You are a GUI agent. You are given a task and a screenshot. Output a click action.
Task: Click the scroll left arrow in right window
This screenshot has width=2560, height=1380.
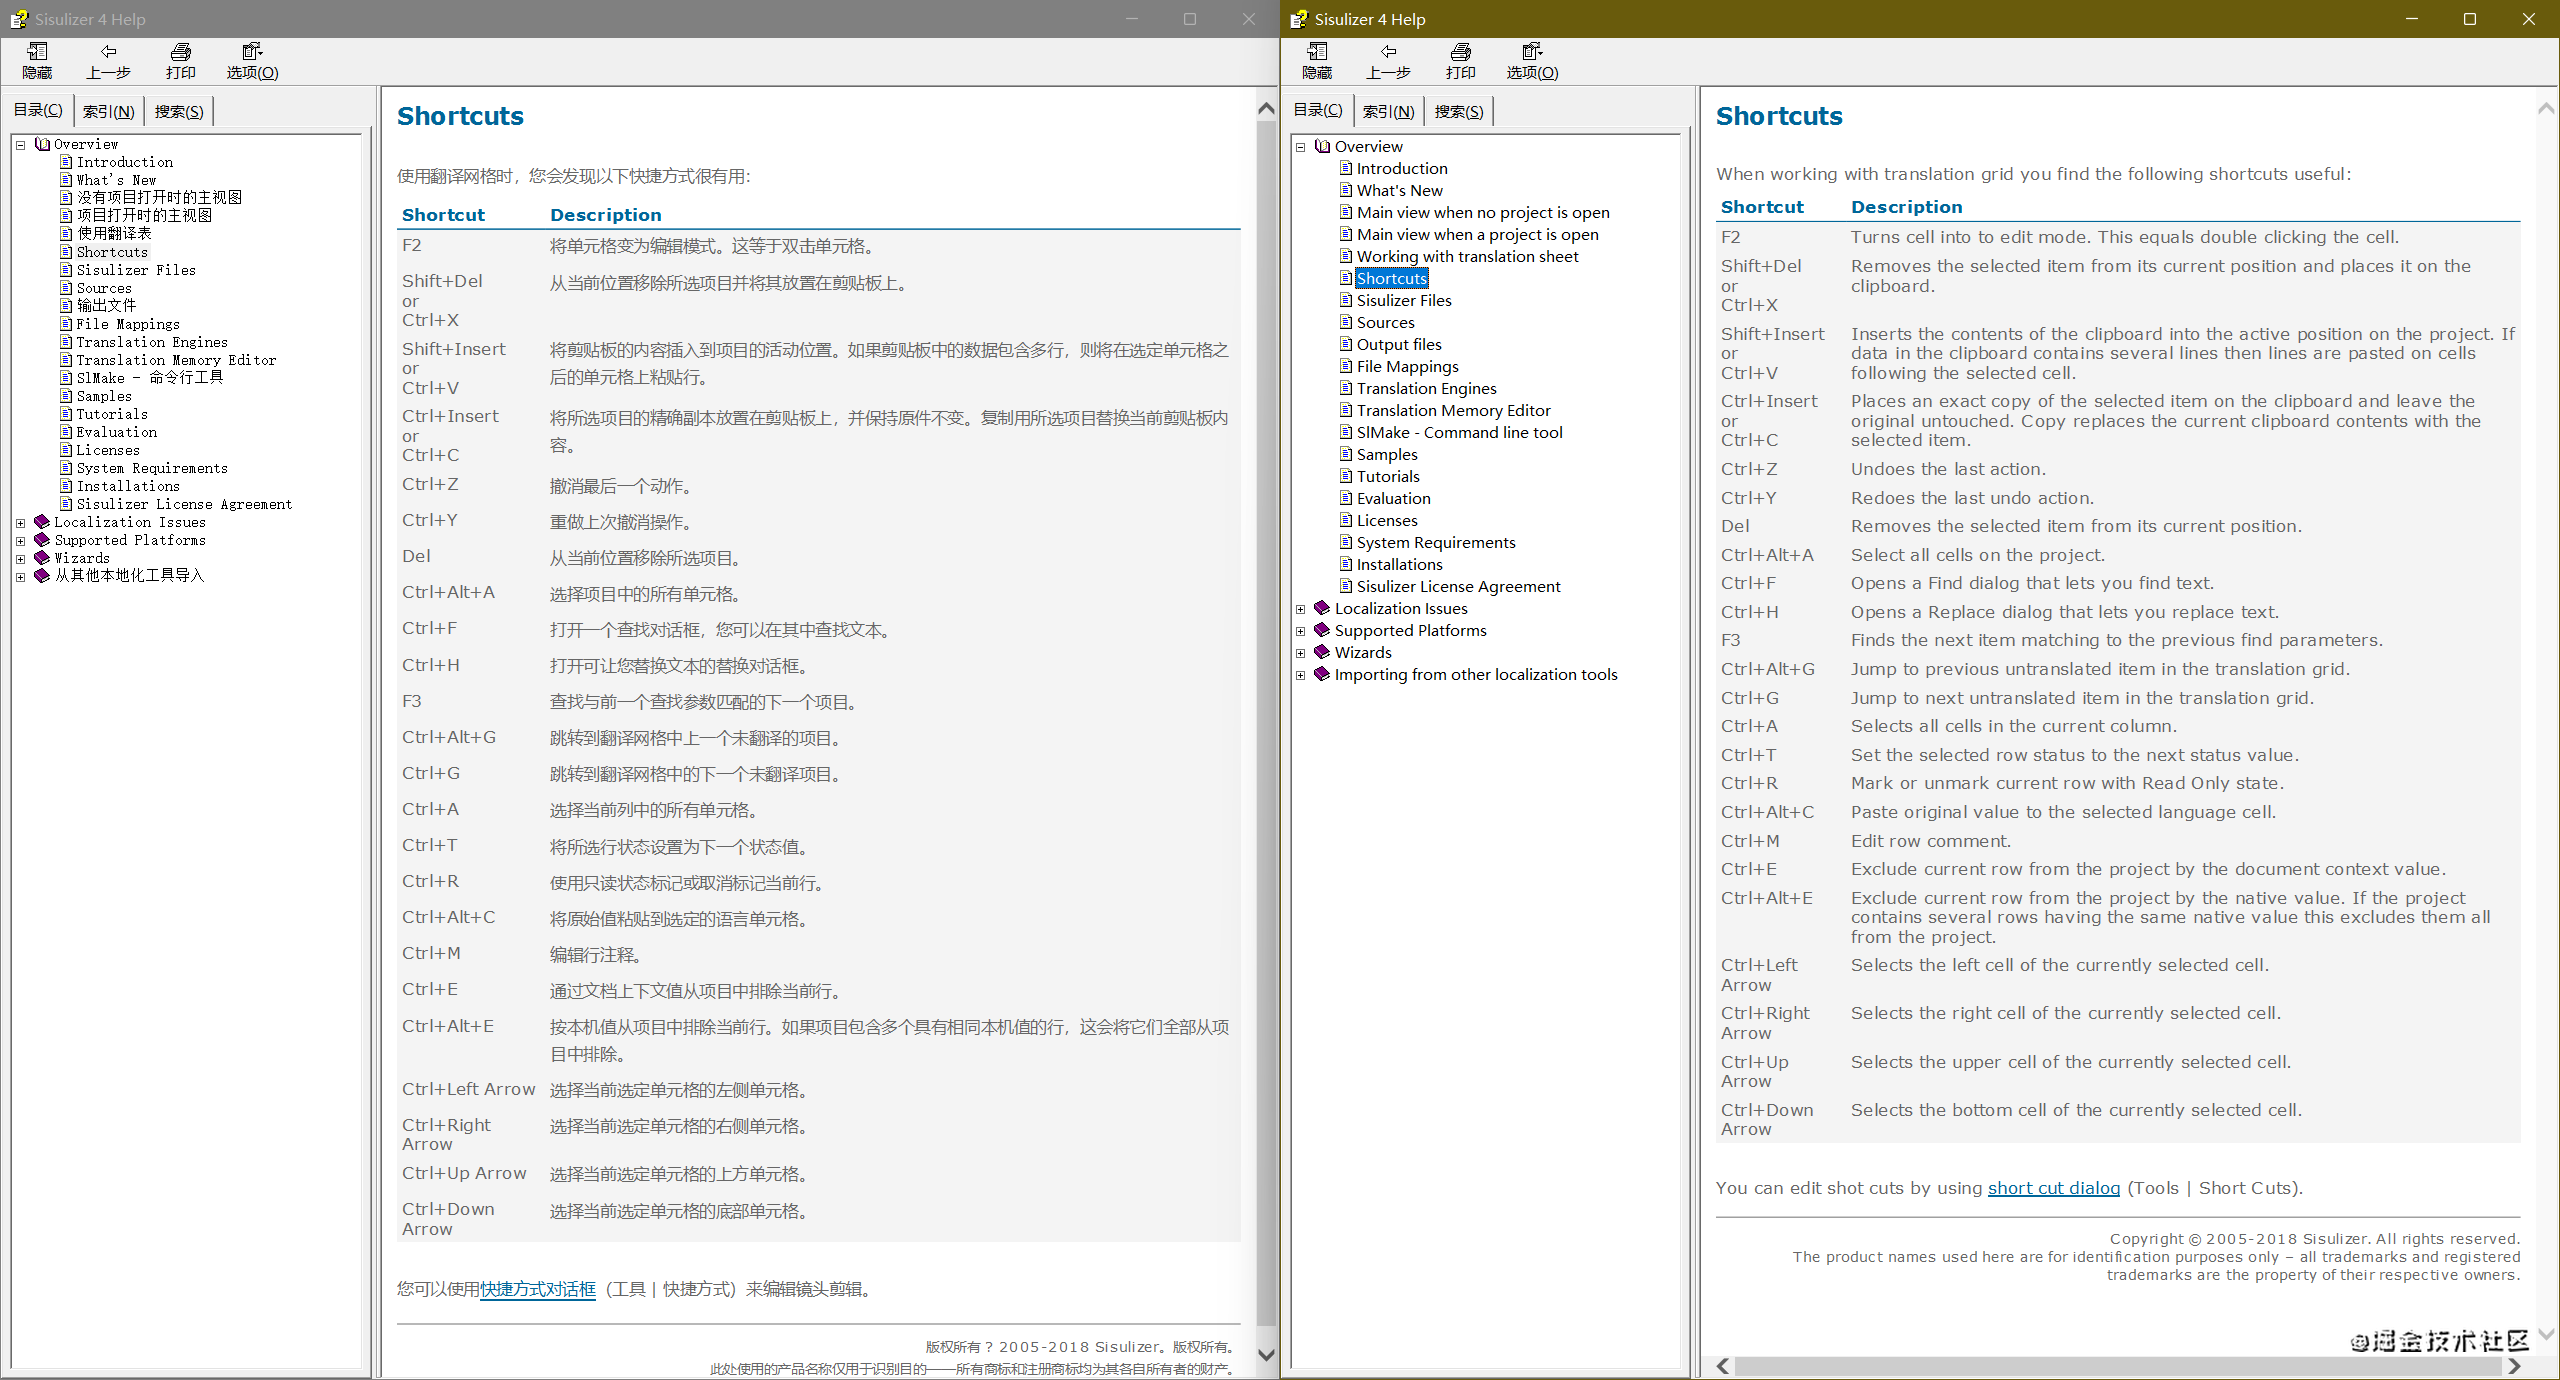point(1723,1366)
